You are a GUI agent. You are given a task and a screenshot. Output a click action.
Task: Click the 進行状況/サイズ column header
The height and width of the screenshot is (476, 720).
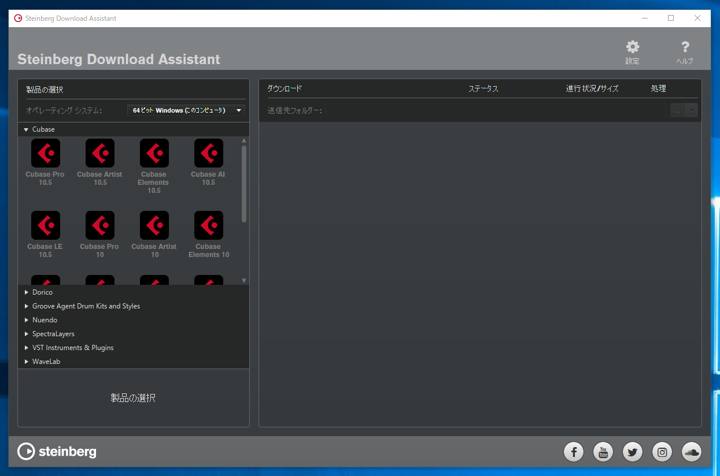[x=592, y=89]
